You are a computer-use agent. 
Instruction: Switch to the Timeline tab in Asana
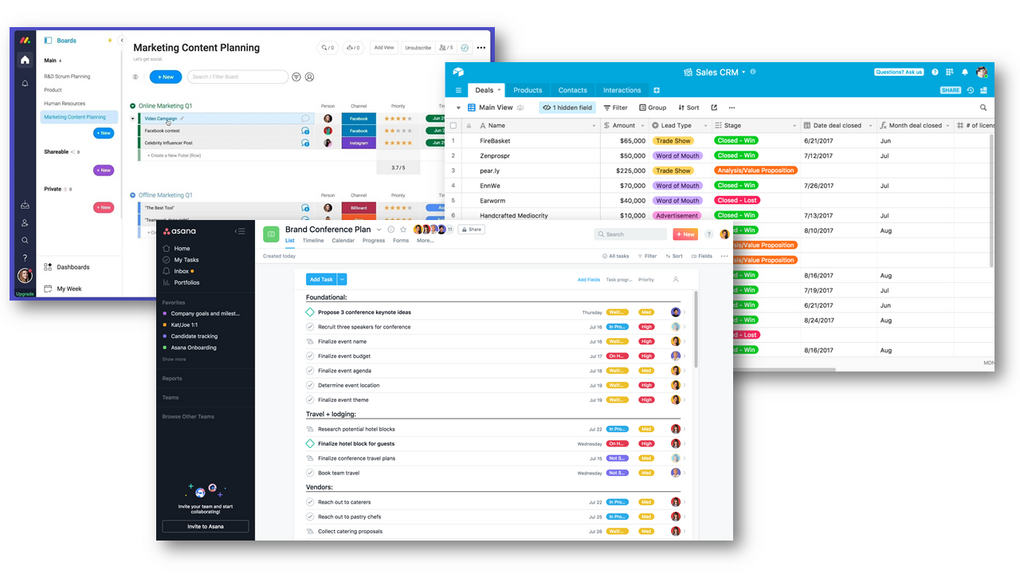[x=313, y=241]
